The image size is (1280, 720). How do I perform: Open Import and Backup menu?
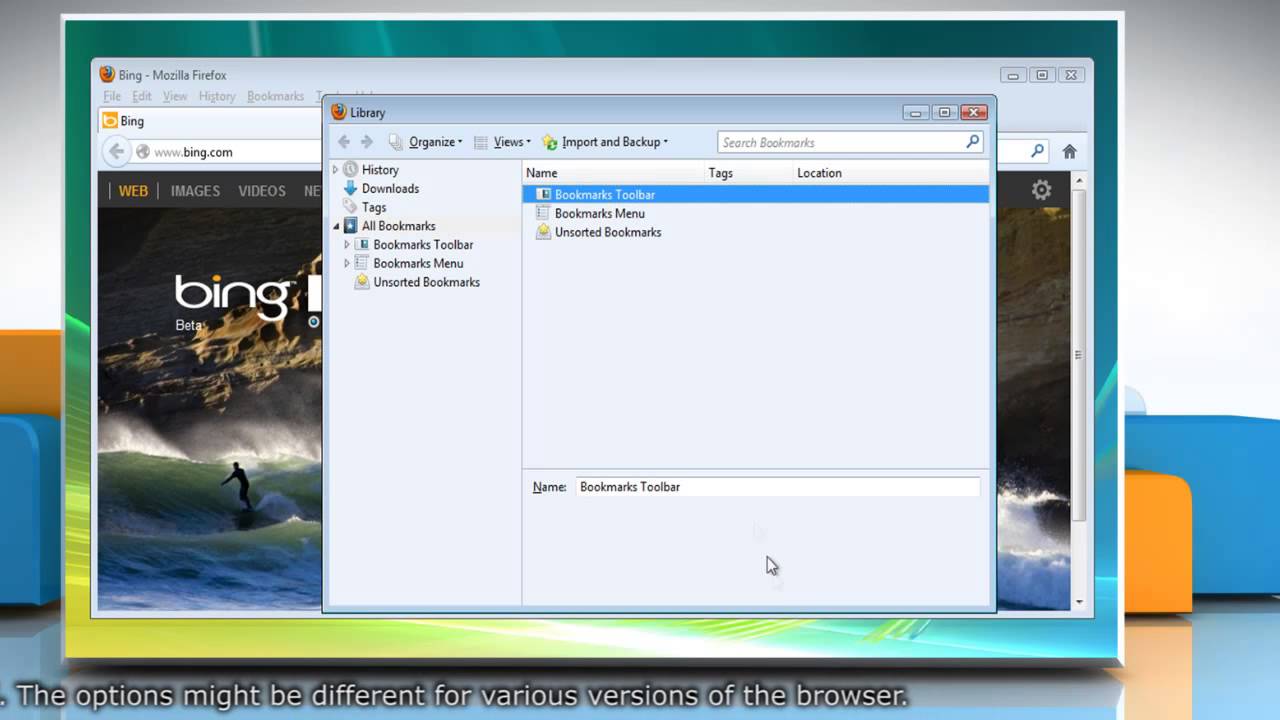(x=615, y=142)
